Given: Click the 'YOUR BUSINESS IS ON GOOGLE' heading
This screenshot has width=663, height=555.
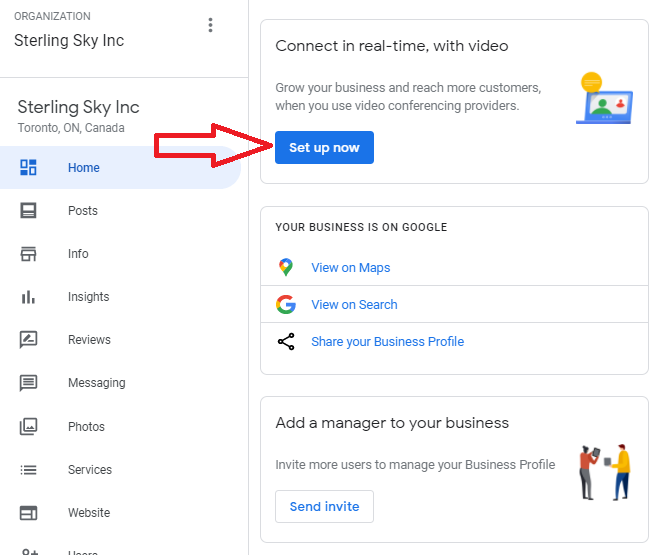Looking at the screenshot, I should (x=361, y=227).
